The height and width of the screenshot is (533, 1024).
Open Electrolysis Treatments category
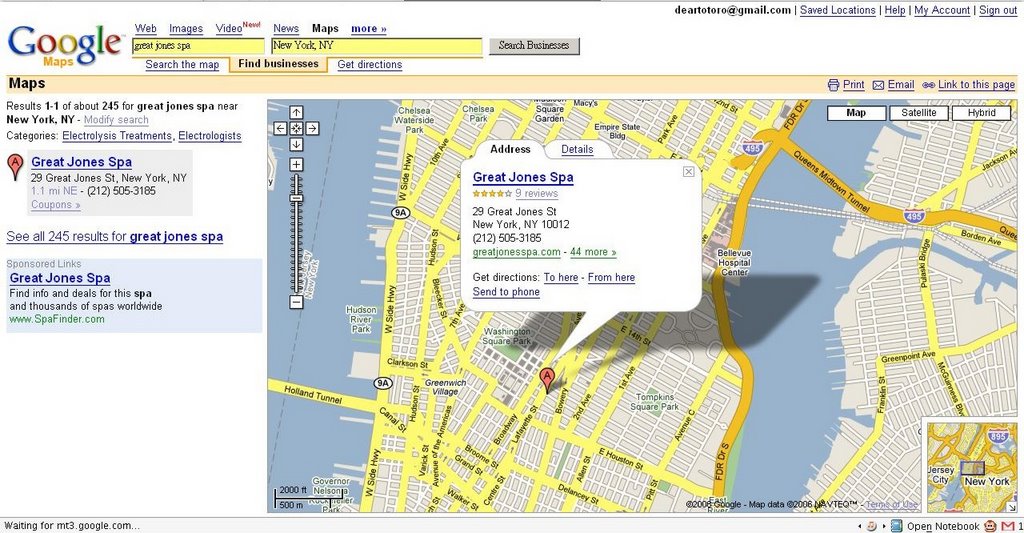click(x=117, y=136)
